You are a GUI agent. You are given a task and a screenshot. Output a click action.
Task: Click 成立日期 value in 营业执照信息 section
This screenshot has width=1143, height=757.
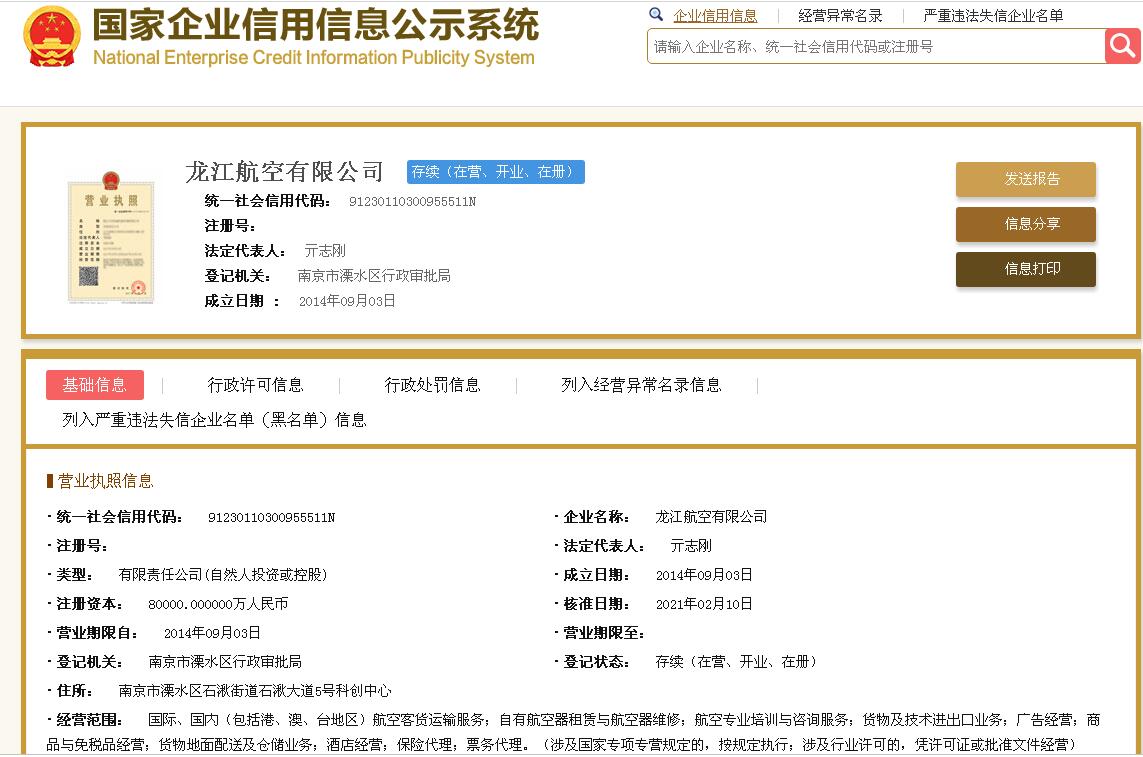click(704, 575)
